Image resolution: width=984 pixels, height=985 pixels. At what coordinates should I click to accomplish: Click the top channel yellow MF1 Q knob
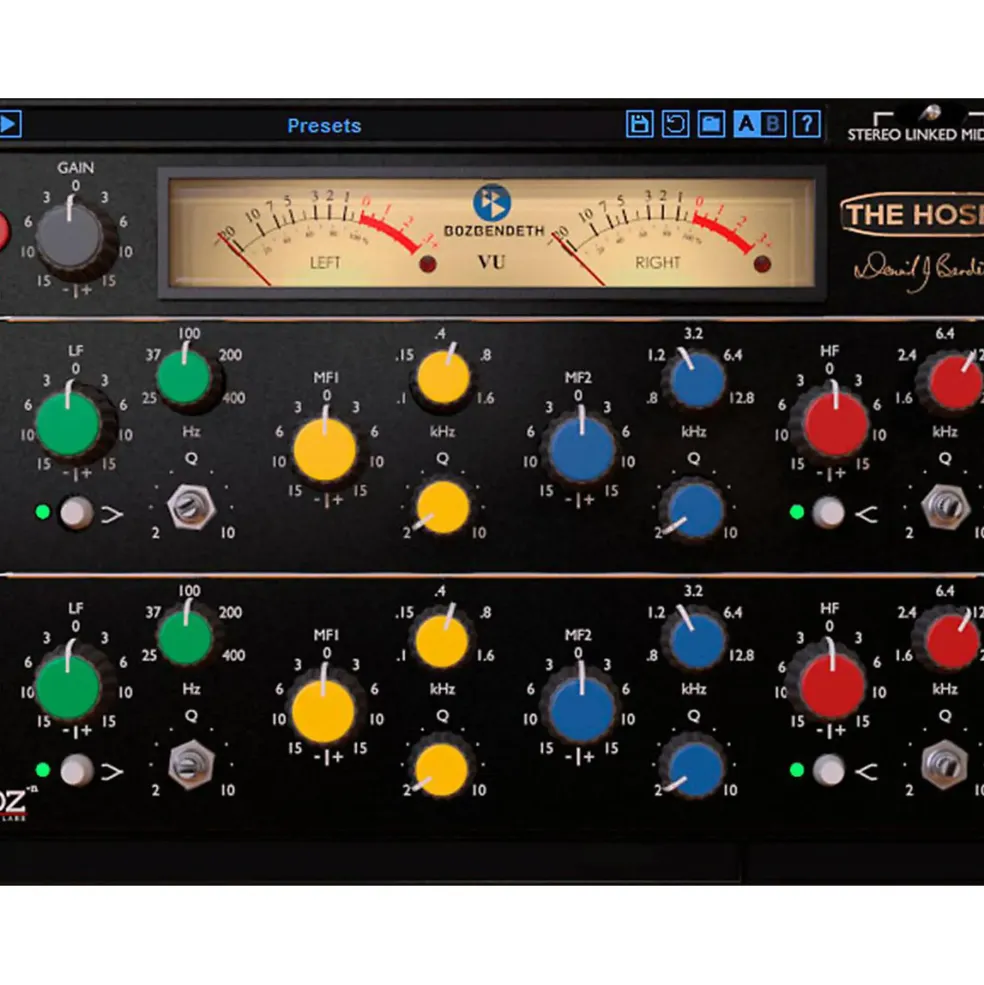pyautogui.click(x=442, y=508)
